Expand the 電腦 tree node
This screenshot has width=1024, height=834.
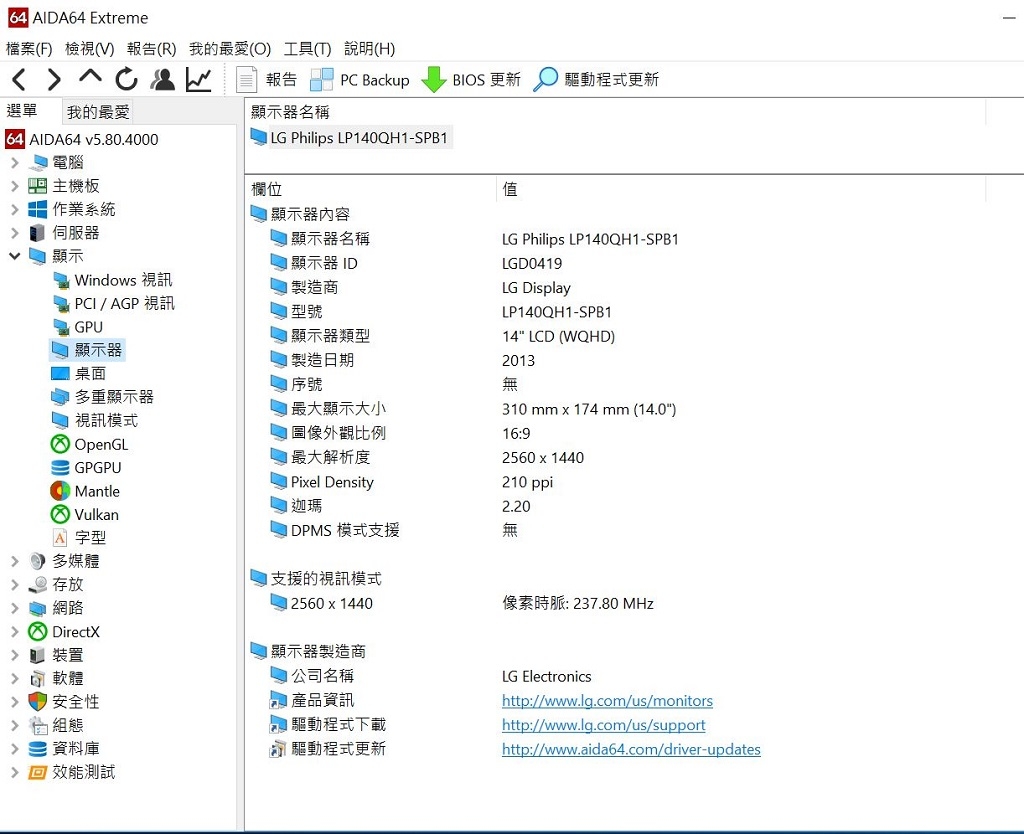(x=15, y=163)
